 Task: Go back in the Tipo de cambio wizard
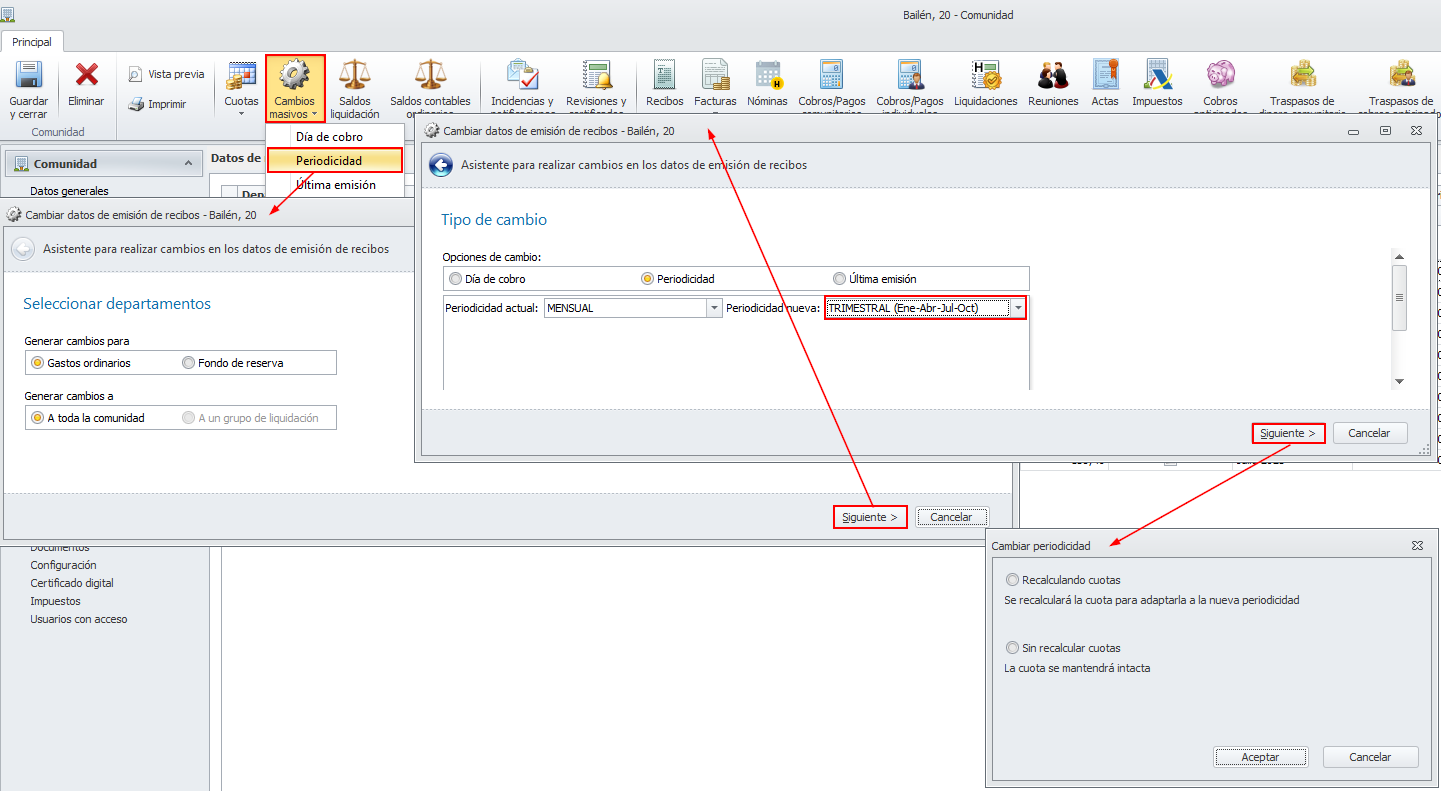coord(441,166)
